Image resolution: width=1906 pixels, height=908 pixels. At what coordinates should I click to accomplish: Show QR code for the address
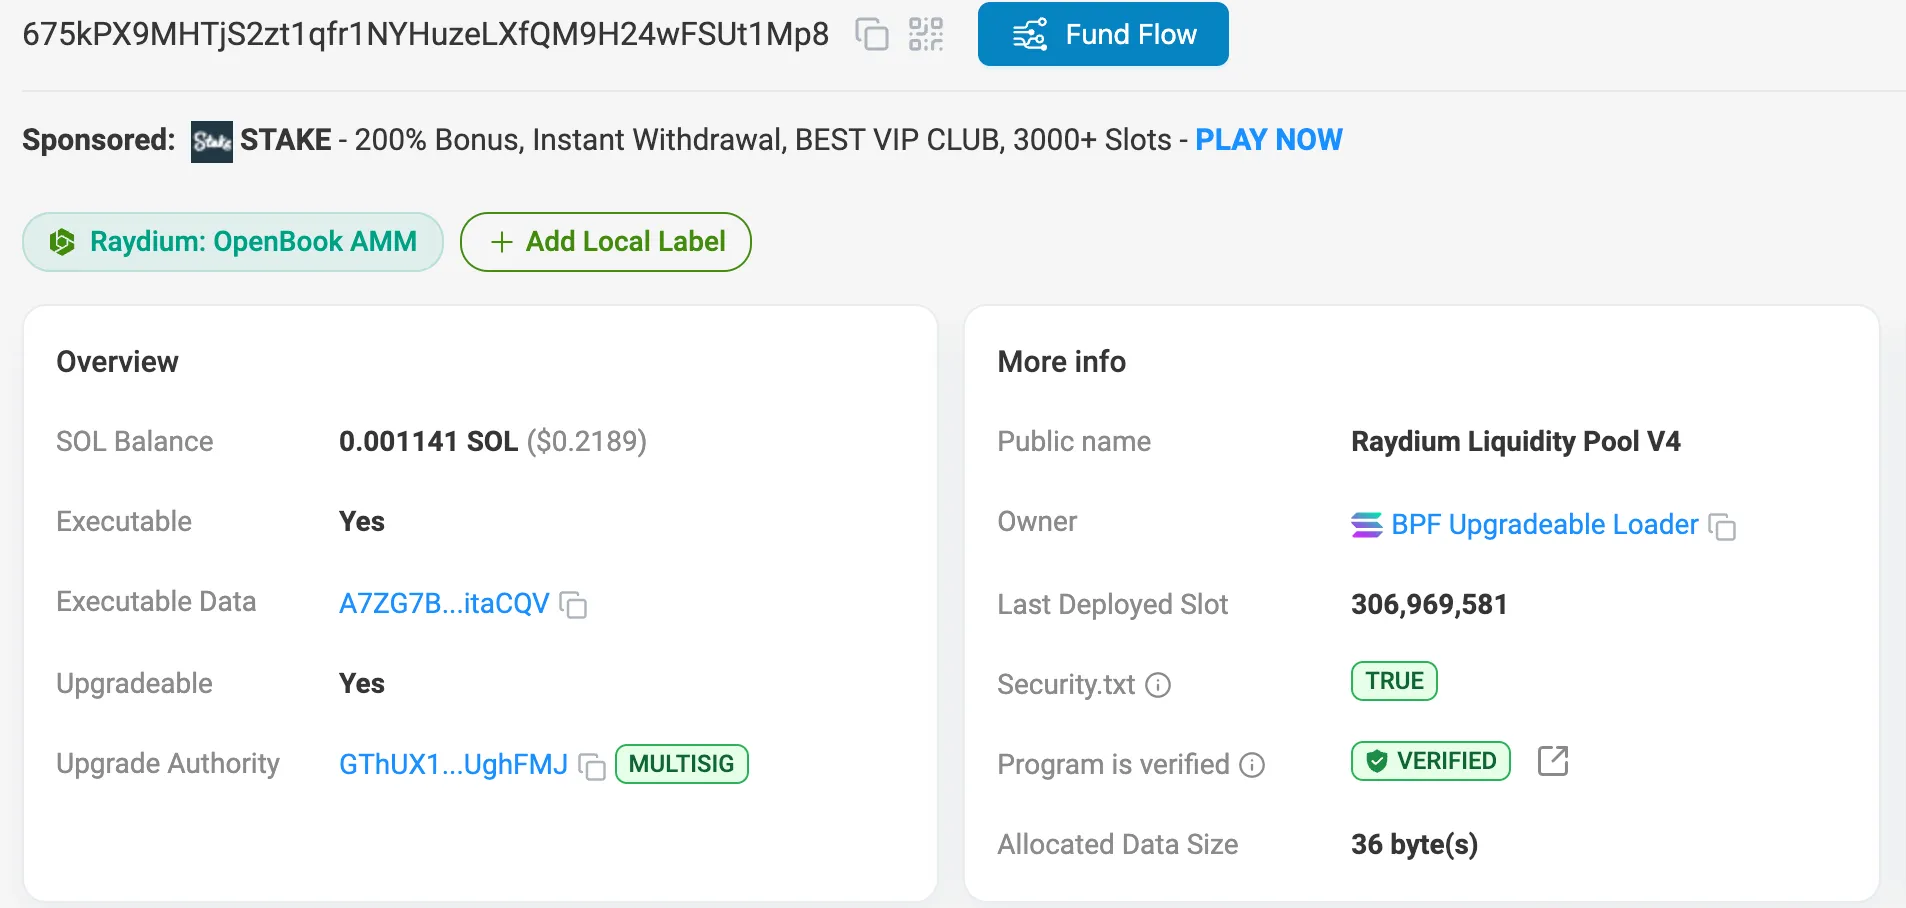point(926,35)
